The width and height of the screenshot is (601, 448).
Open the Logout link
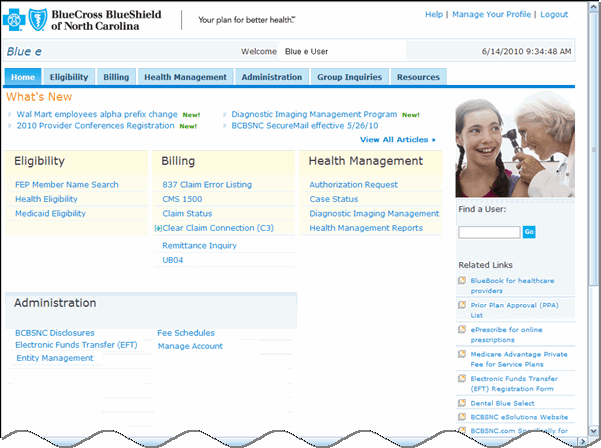(553, 15)
